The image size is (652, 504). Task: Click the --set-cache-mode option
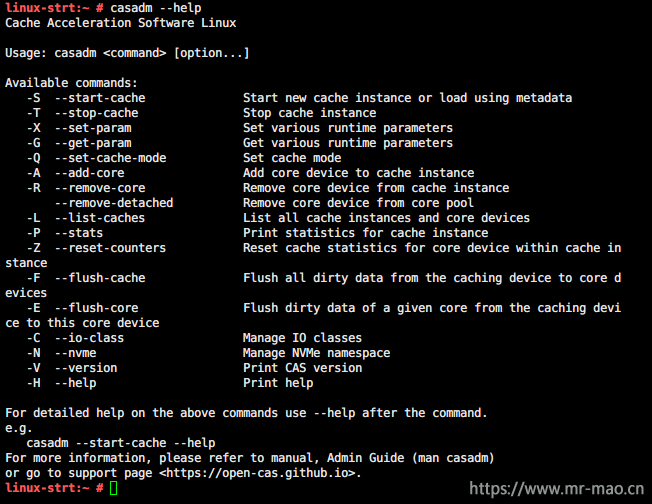click(x=111, y=158)
